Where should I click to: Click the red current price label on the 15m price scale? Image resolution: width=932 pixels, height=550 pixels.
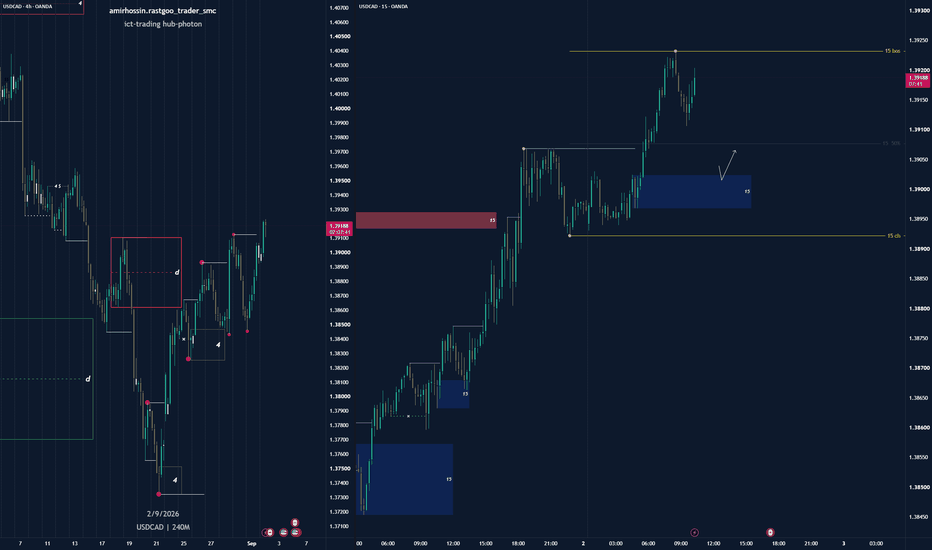pyautogui.click(x=918, y=81)
